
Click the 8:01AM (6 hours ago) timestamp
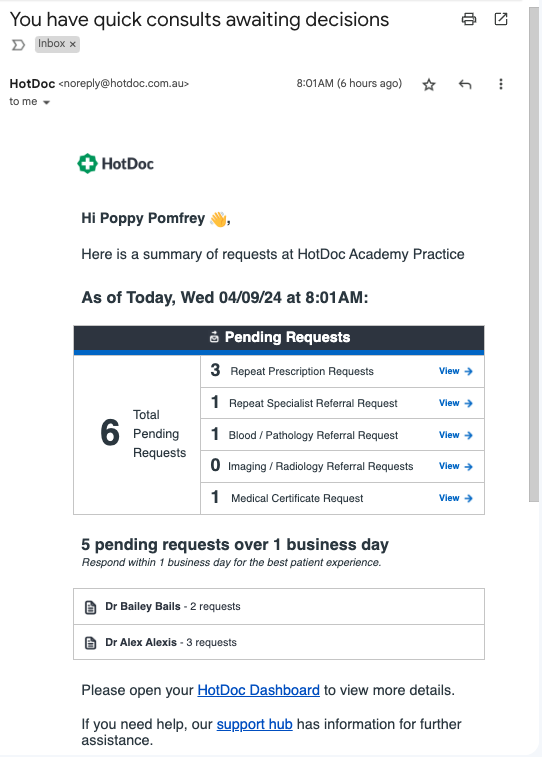(349, 84)
